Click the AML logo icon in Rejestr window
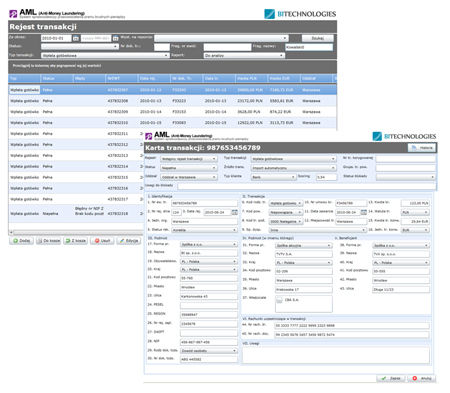 tap(13, 14)
